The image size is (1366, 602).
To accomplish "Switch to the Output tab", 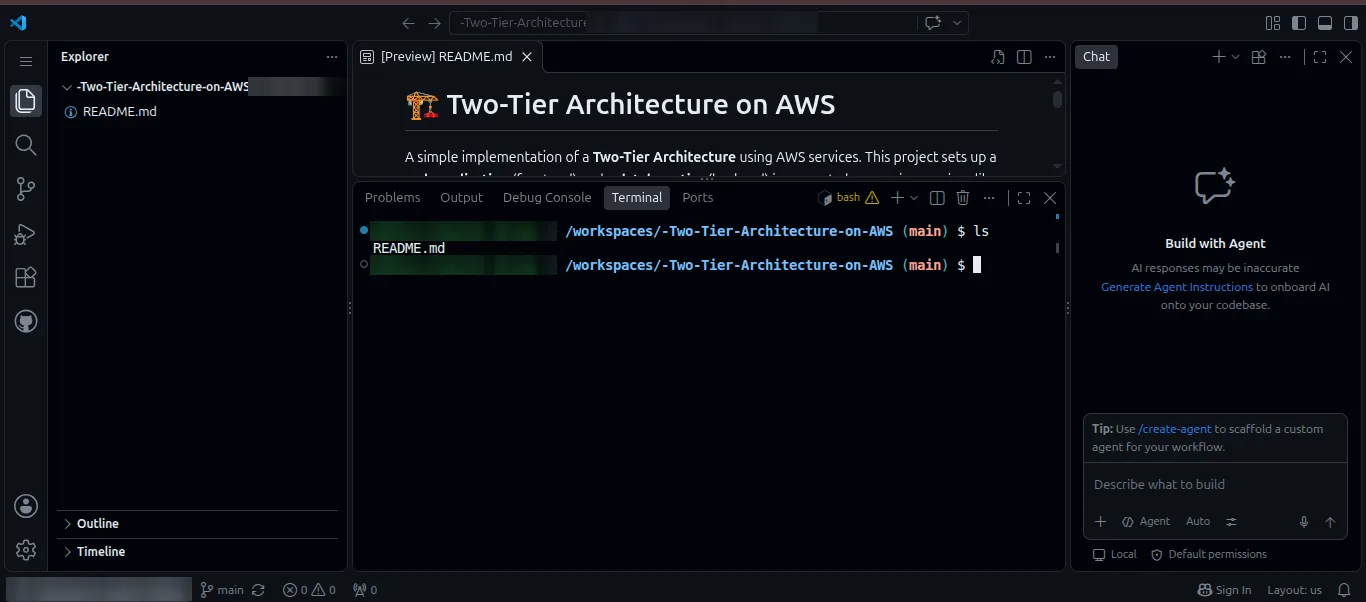I will click(461, 198).
